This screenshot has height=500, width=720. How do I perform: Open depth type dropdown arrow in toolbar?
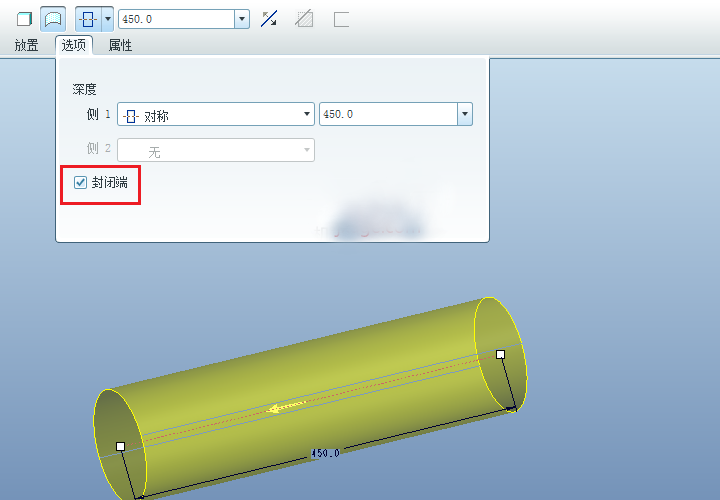coord(107,19)
